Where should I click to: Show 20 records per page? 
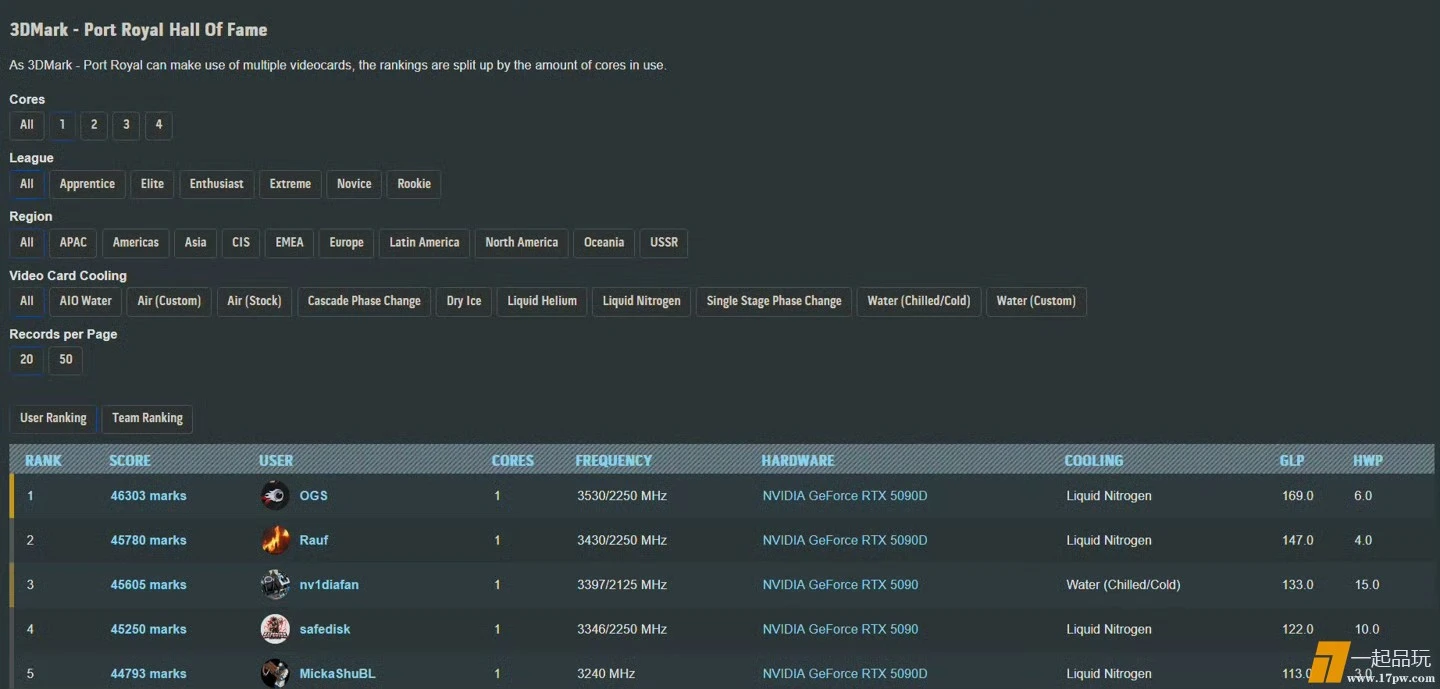[27, 360]
